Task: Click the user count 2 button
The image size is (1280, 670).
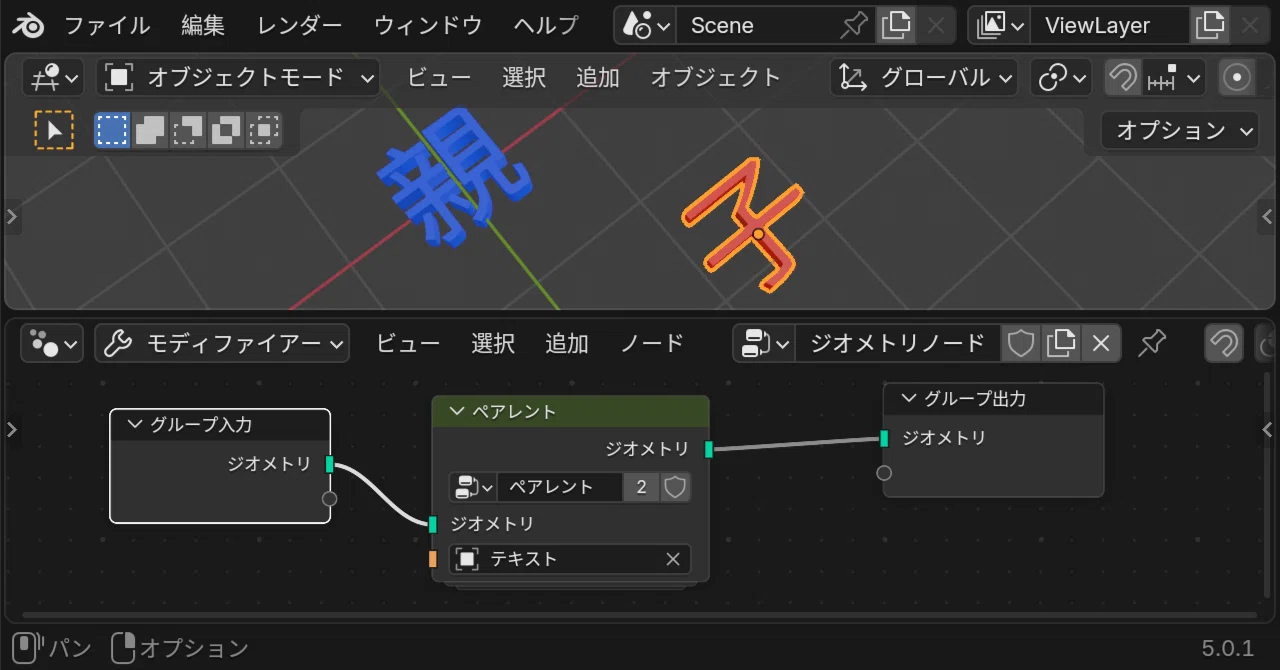Action: [x=641, y=488]
